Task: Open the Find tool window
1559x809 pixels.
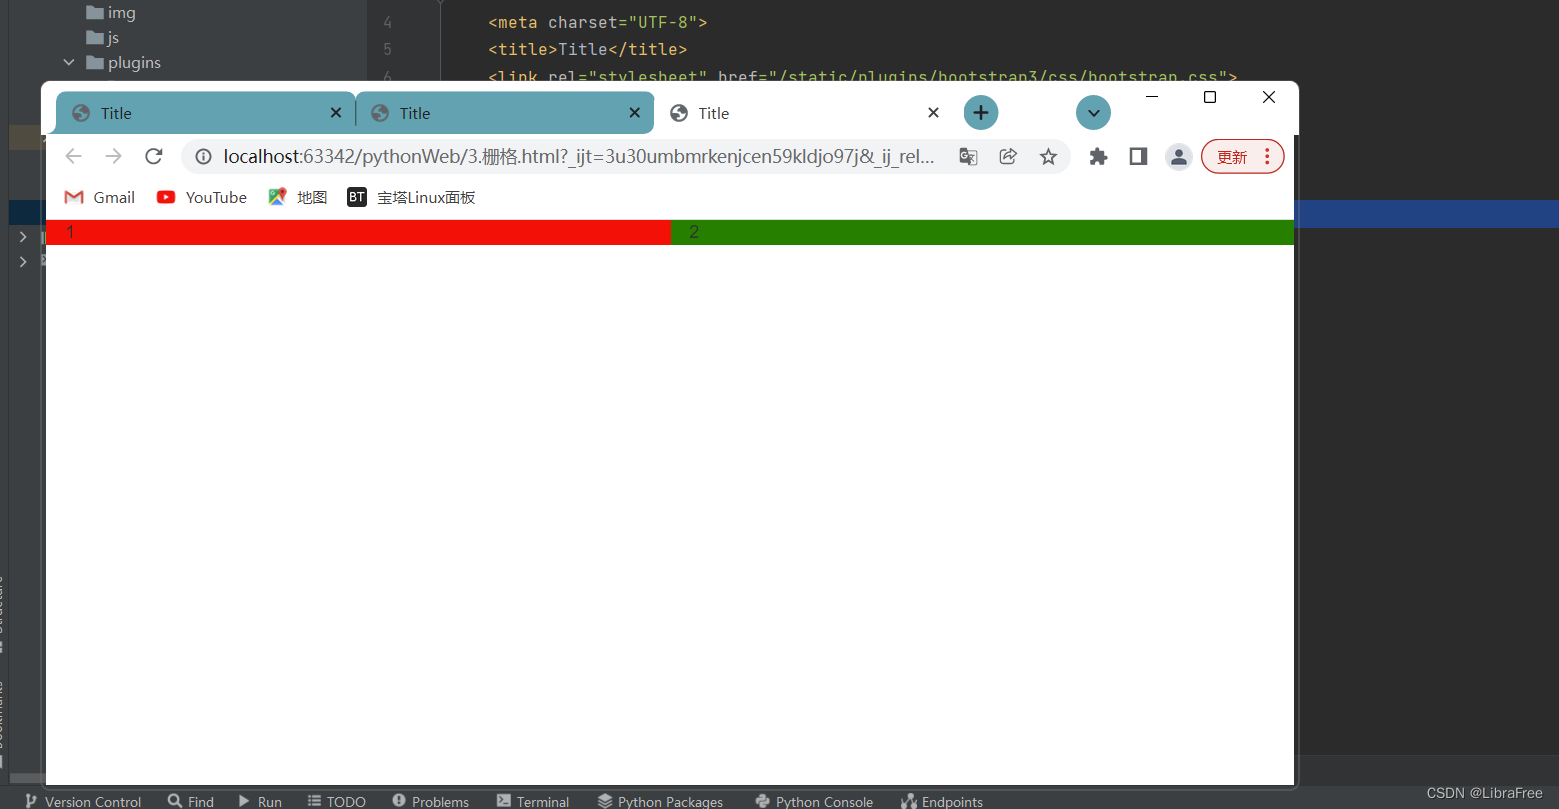Action: coord(191,801)
